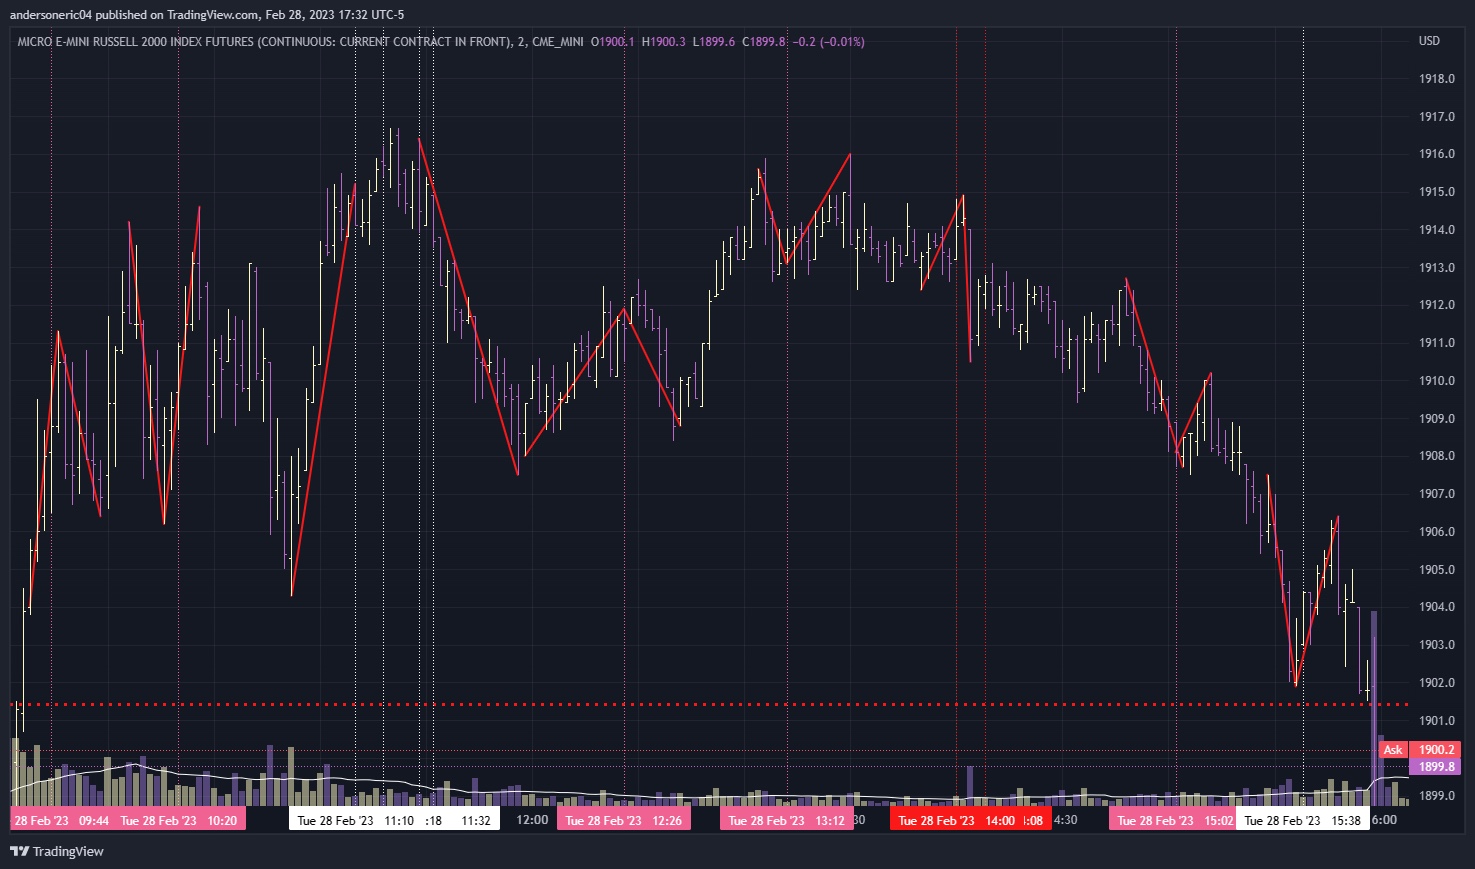Click the 1907.0 price axis label
This screenshot has width=1475, height=869.
pos(1437,494)
